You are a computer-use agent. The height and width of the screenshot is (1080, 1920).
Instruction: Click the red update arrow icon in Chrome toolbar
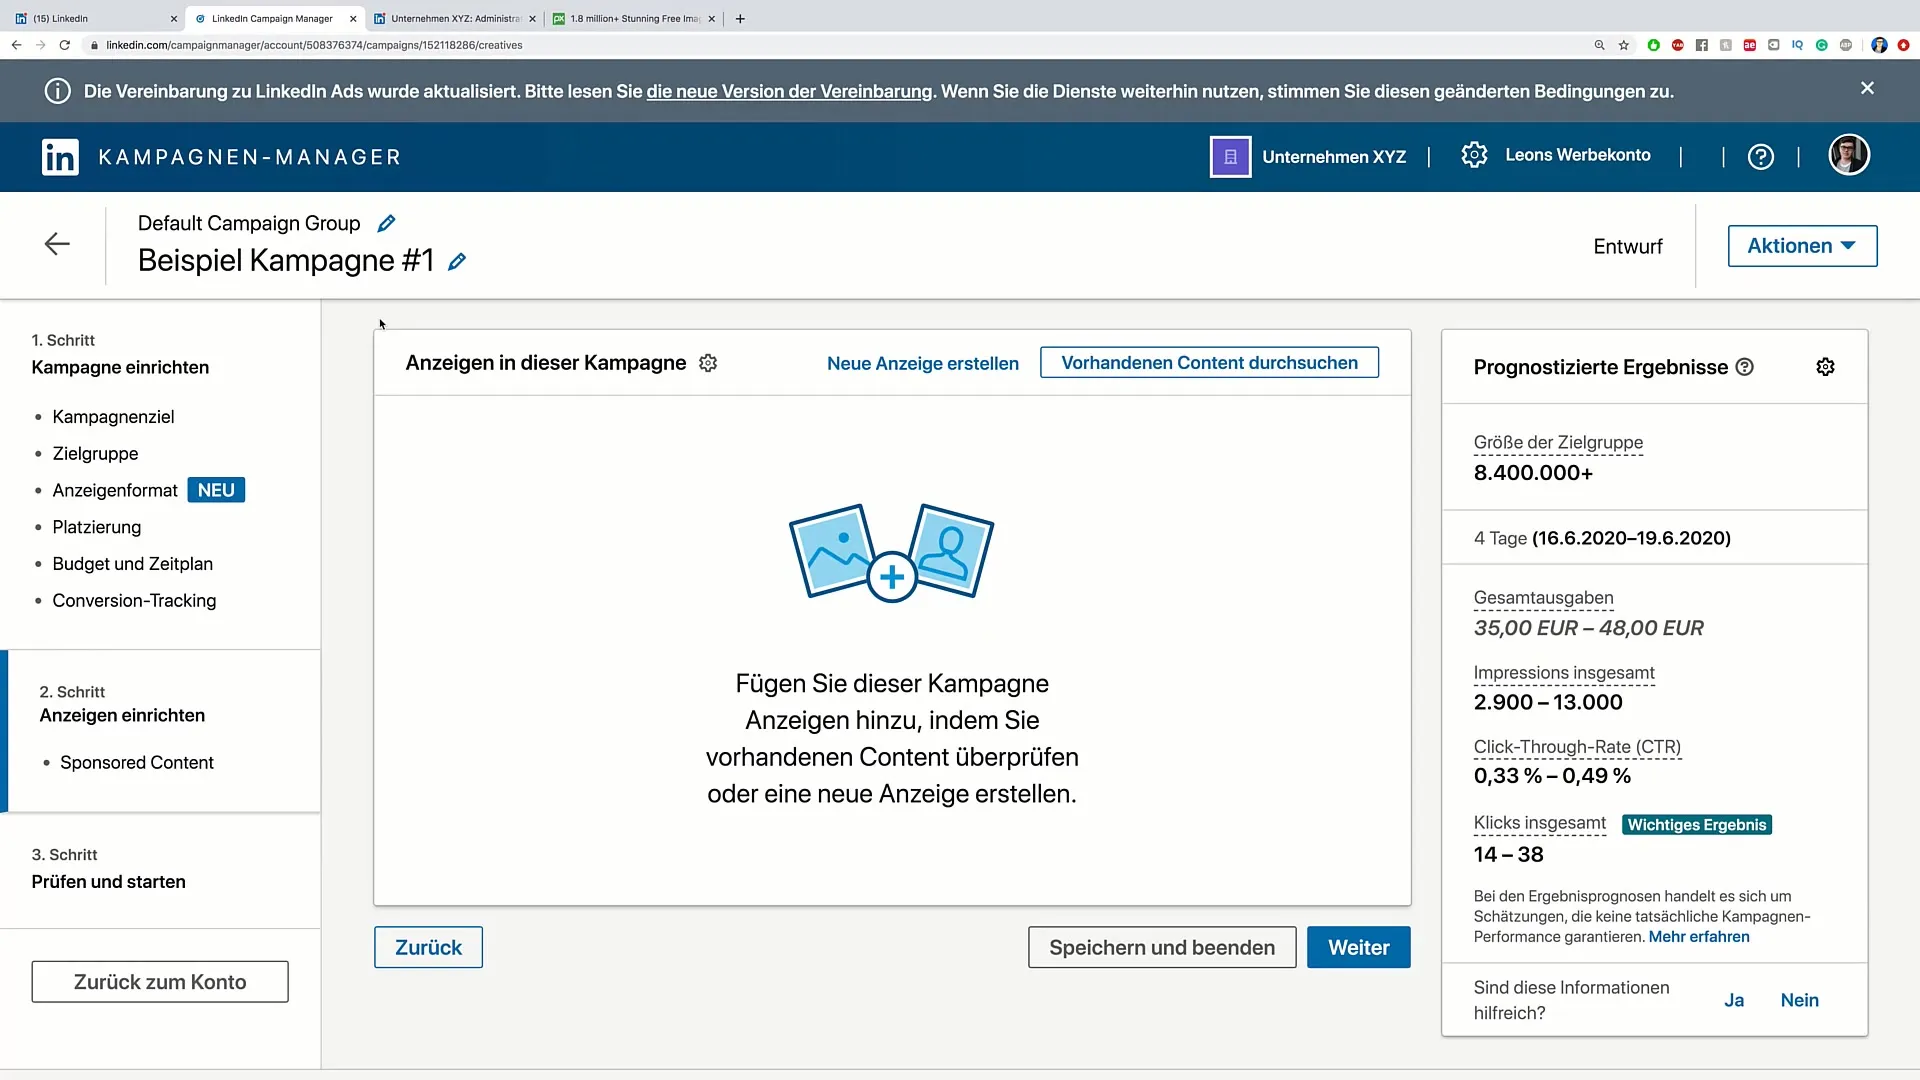(x=1903, y=45)
